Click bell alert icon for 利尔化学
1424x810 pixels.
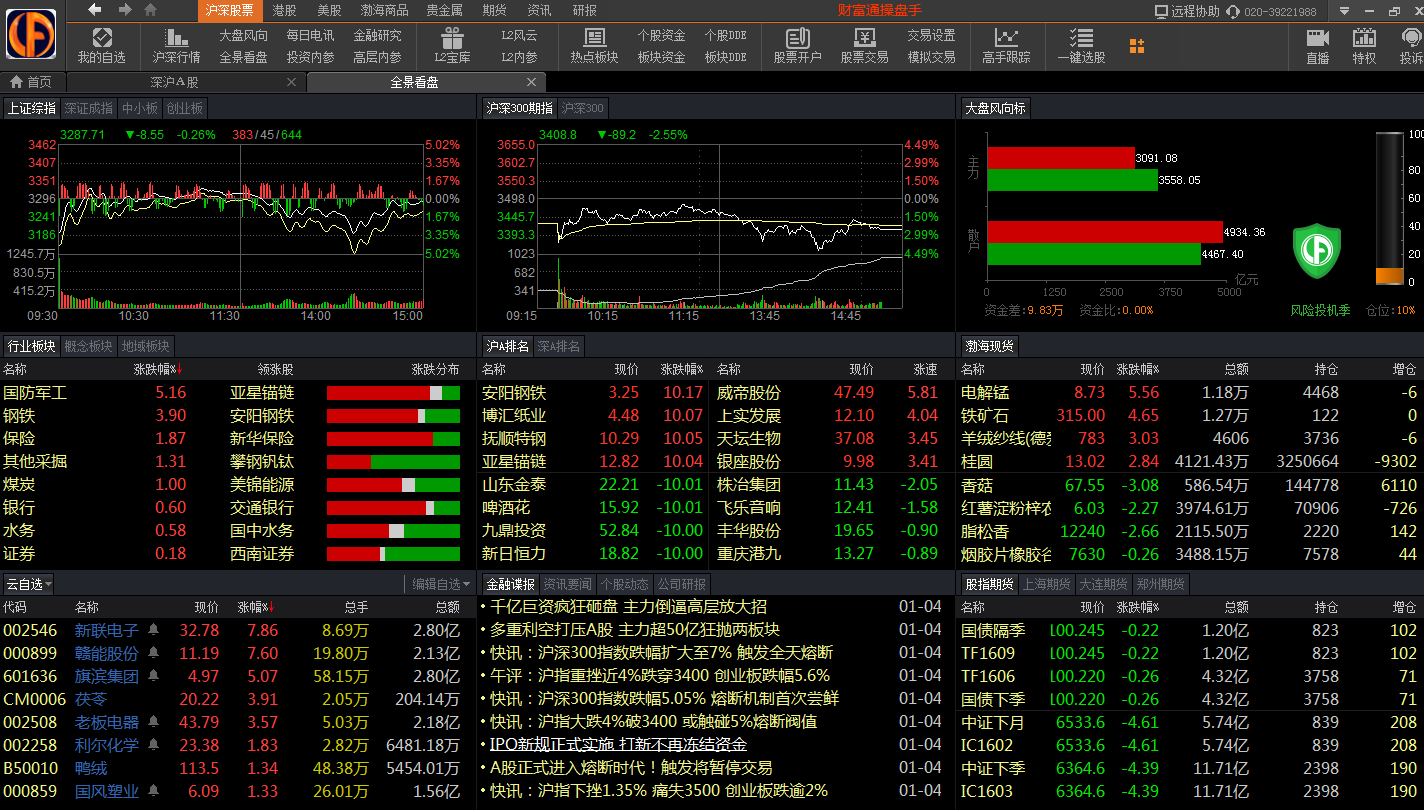(x=153, y=745)
